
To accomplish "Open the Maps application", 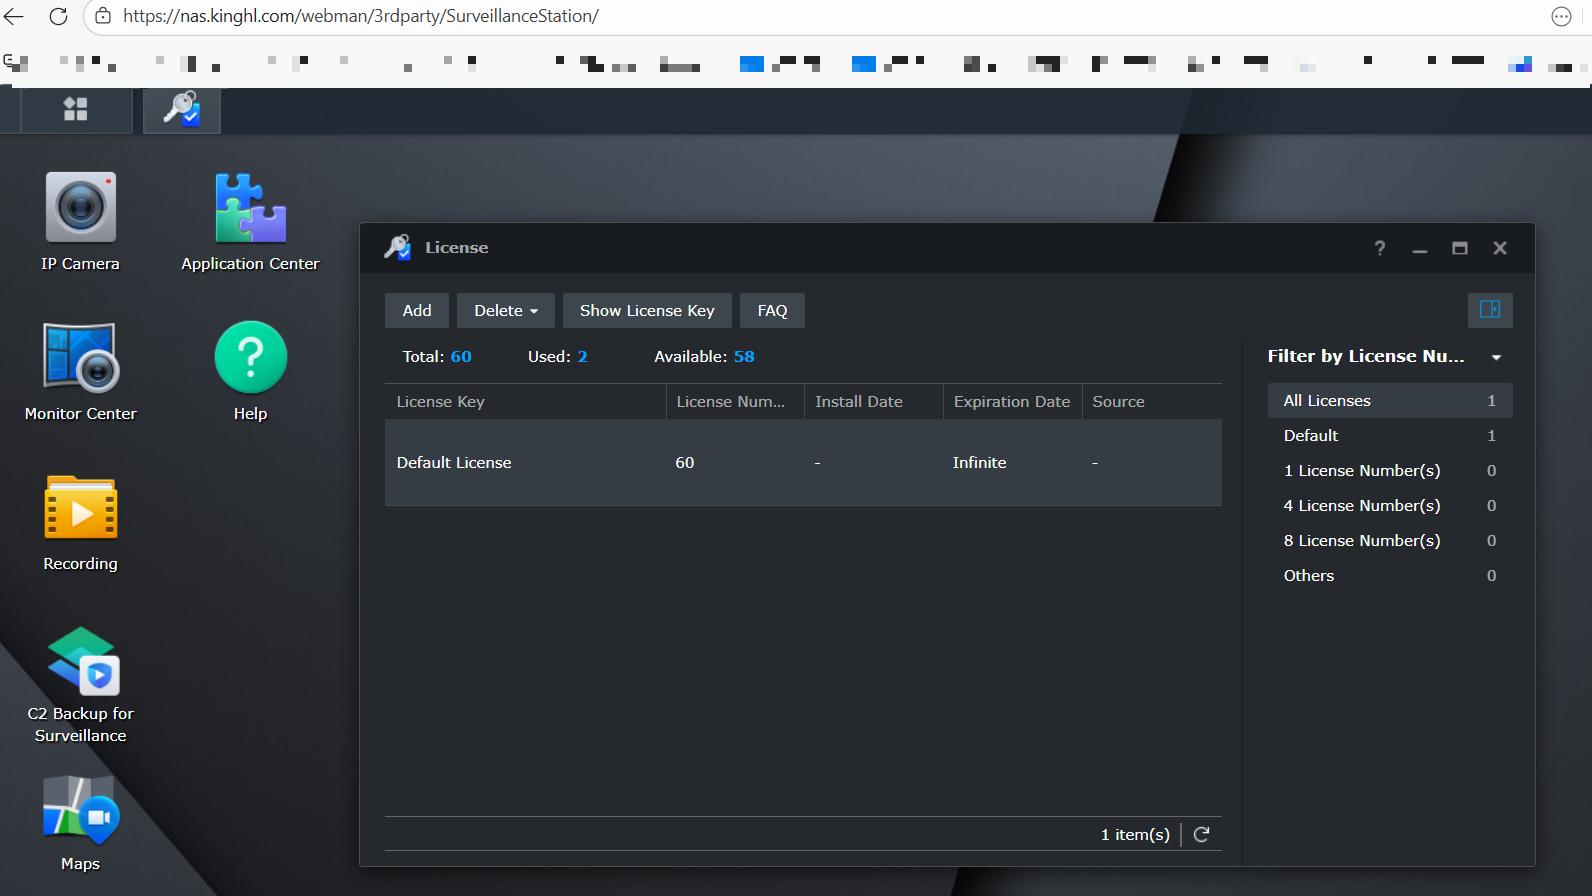I will tap(80, 810).
